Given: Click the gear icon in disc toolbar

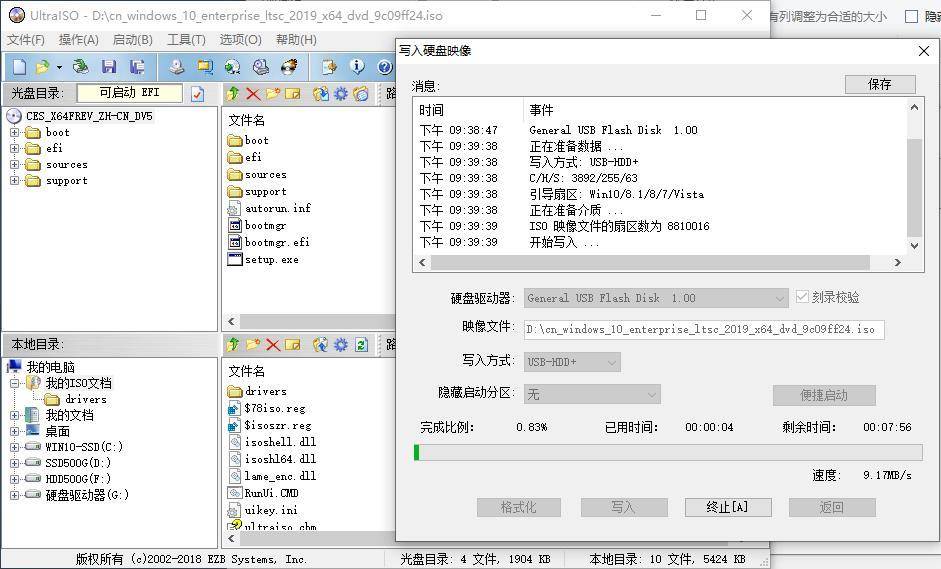Looking at the screenshot, I should click(341, 93).
